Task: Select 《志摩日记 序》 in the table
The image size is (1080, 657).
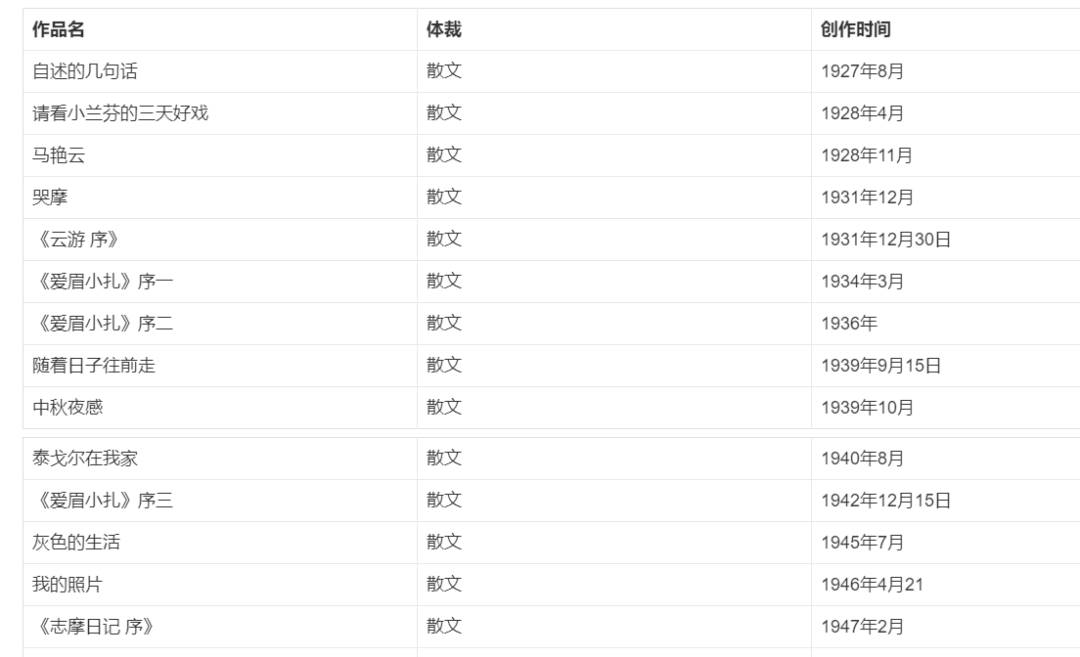Action: point(94,627)
